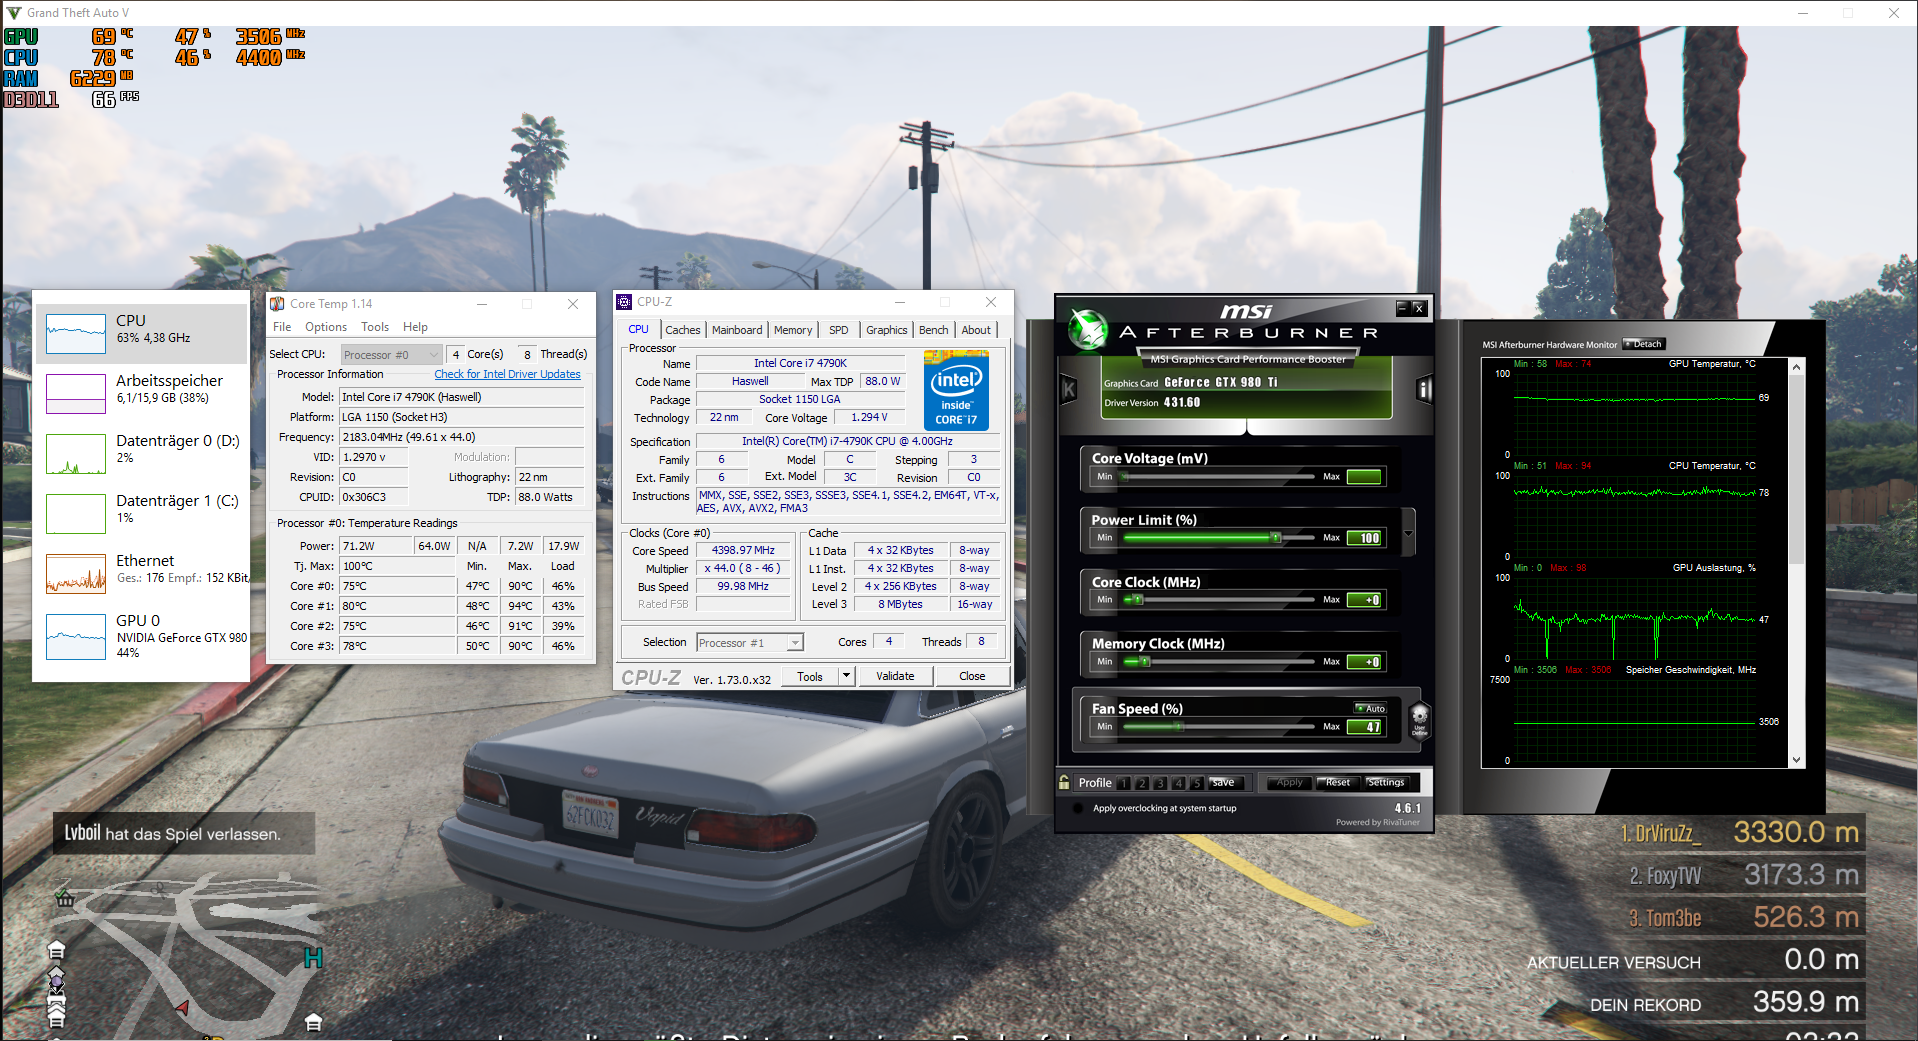Open the Kombustor 'K' side button
The height and width of the screenshot is (1041, 1918).
(x=1068, y=390)
